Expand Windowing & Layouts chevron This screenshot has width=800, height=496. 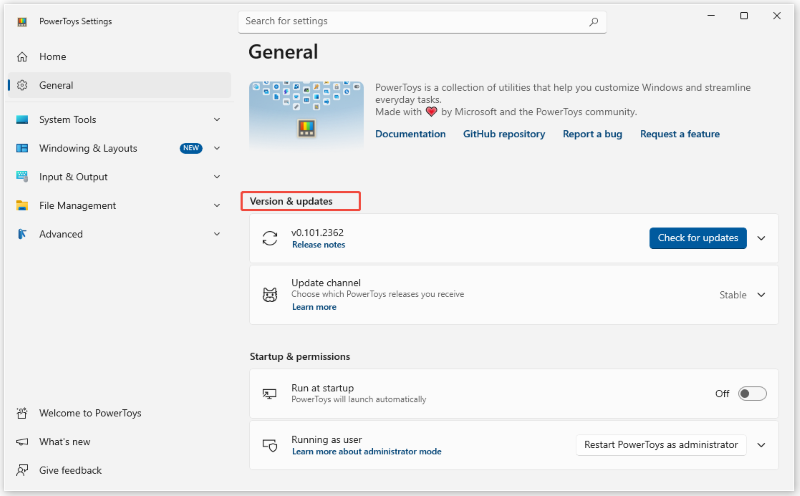(x=217, y=148)
